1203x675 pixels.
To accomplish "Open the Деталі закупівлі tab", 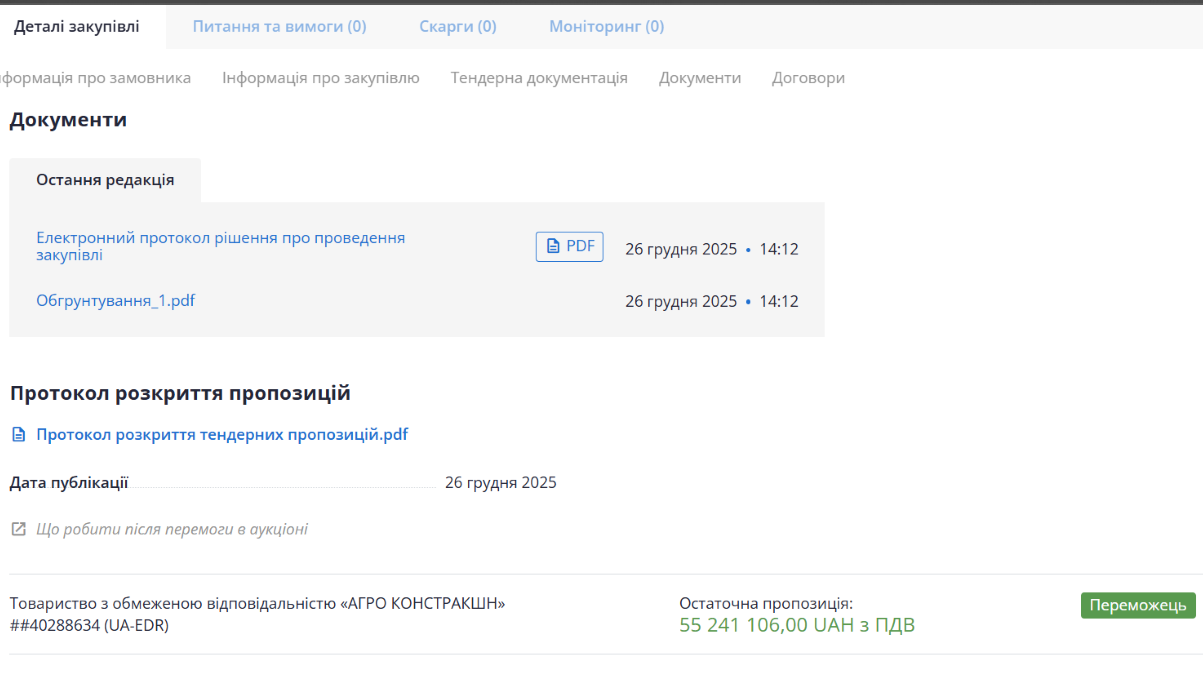I will pyautogui.click(x=77, y=27).
